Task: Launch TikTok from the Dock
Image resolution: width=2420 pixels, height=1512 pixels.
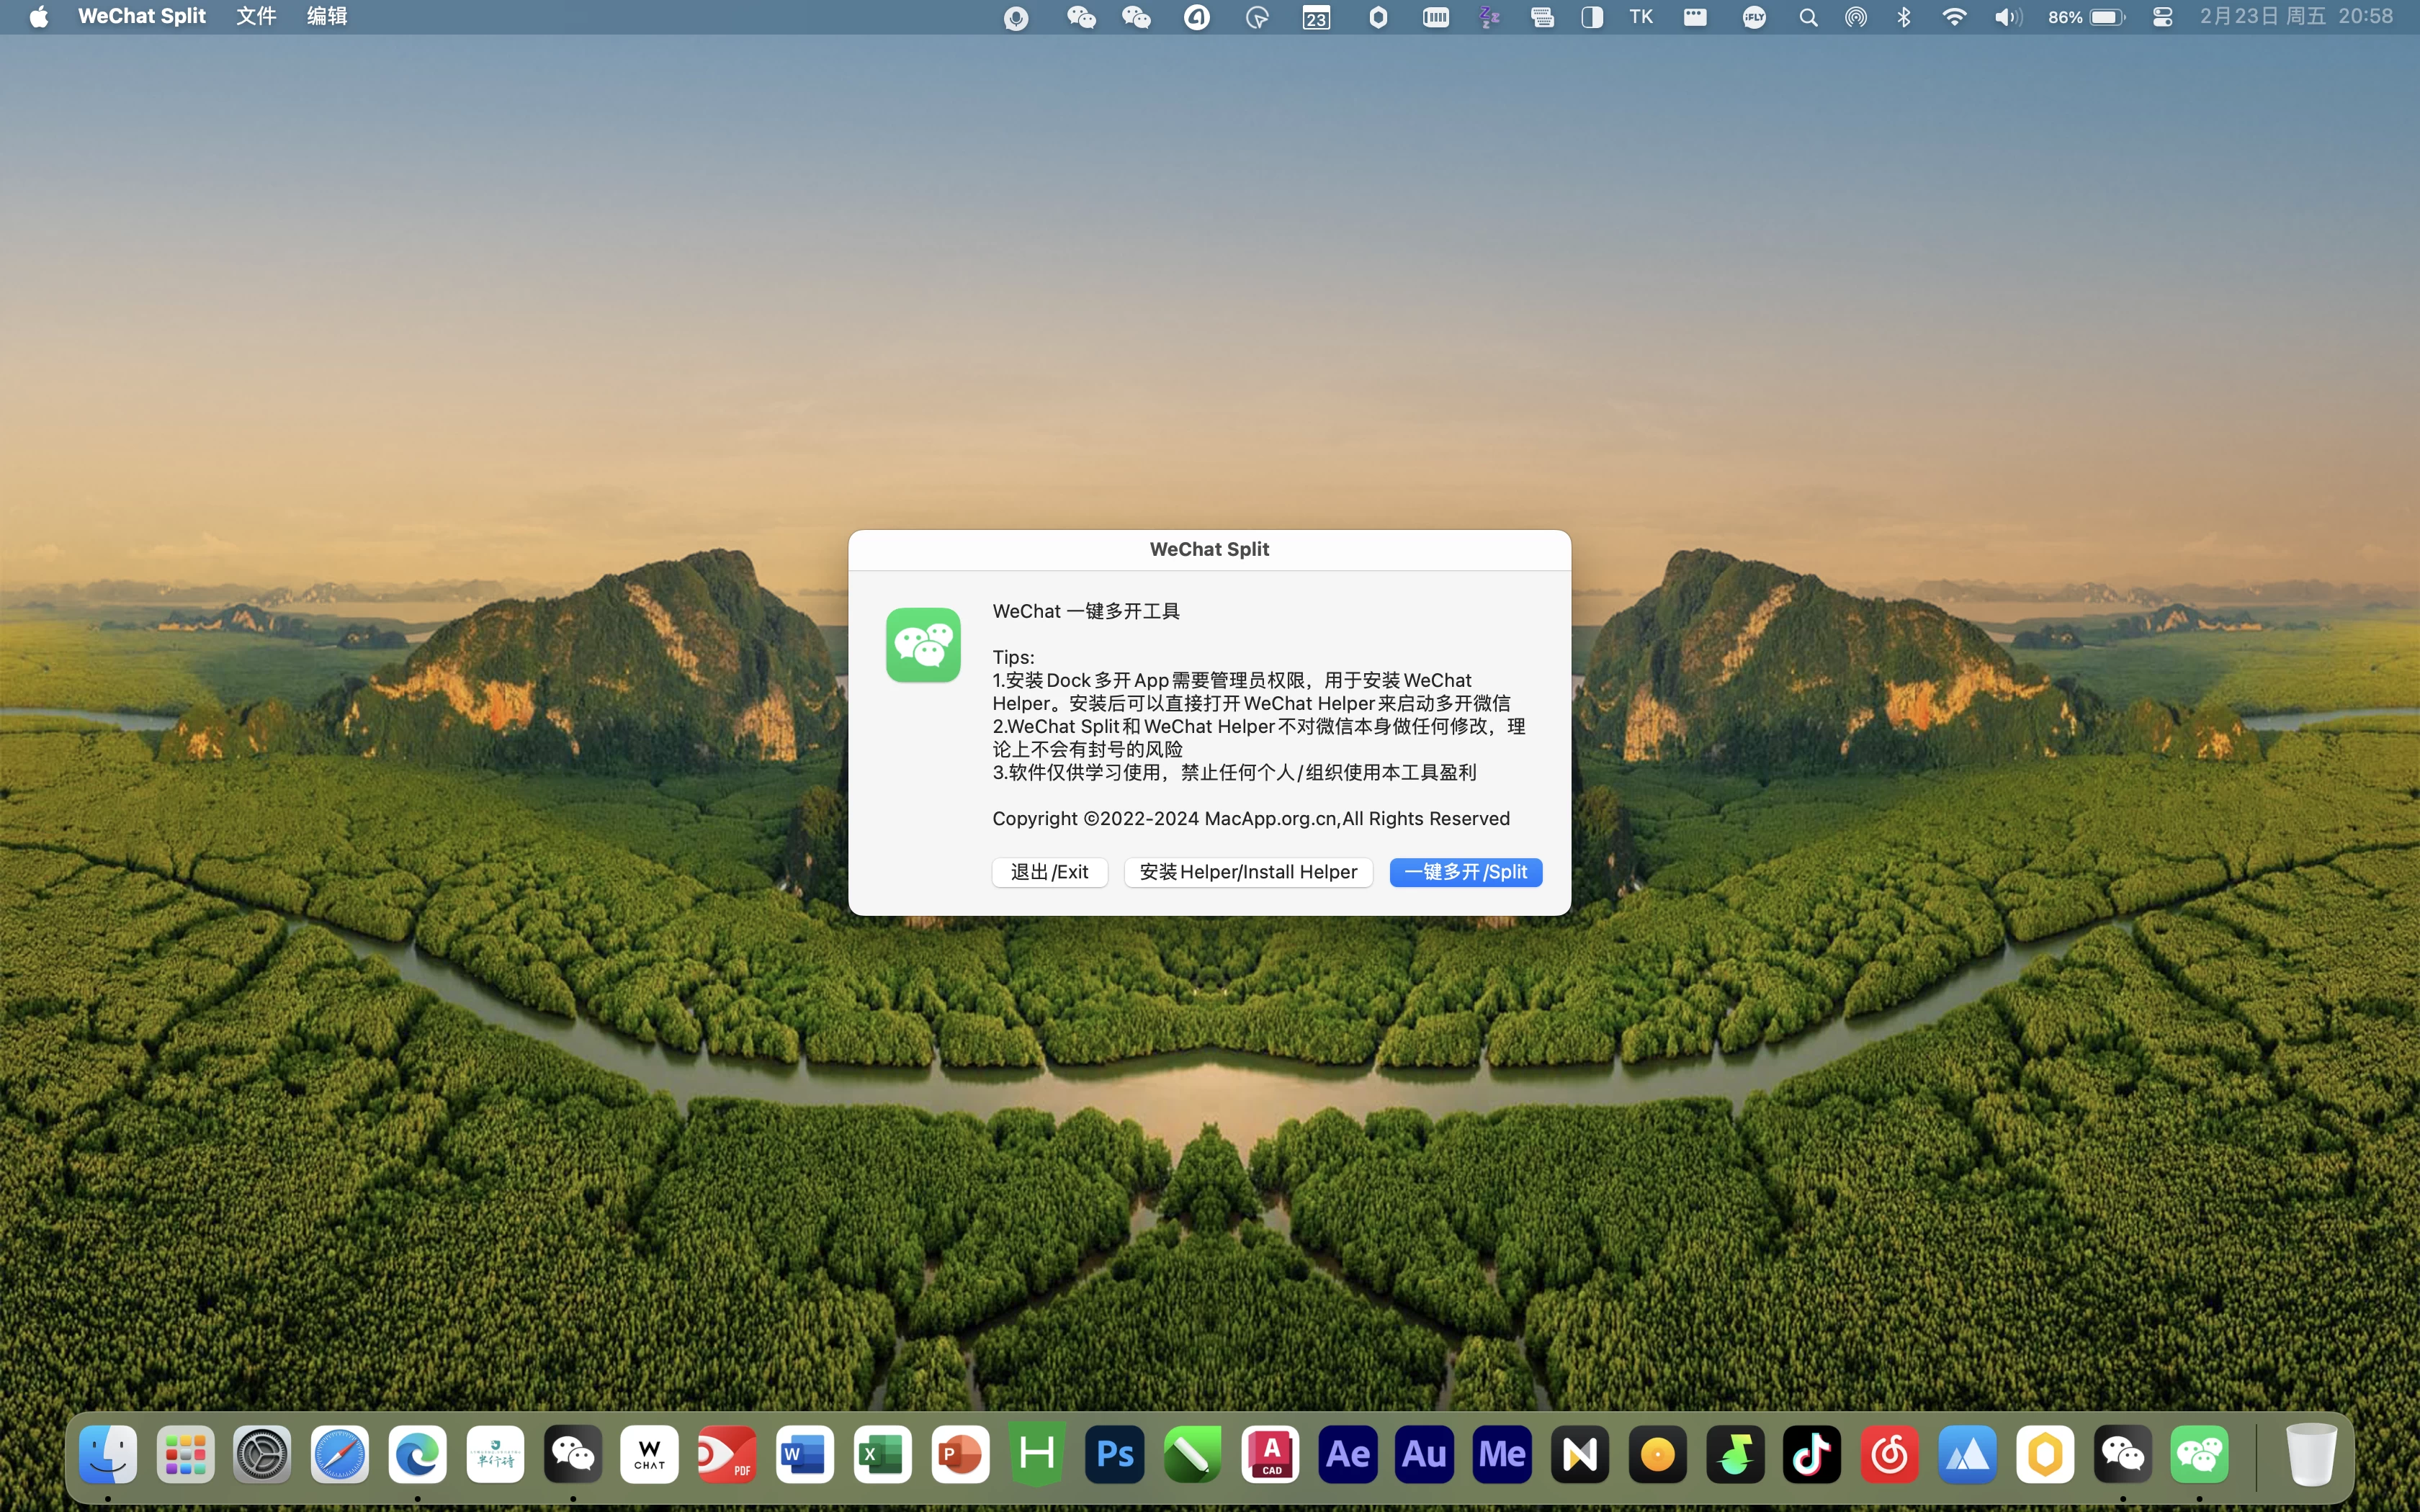Action: 1812,1454
